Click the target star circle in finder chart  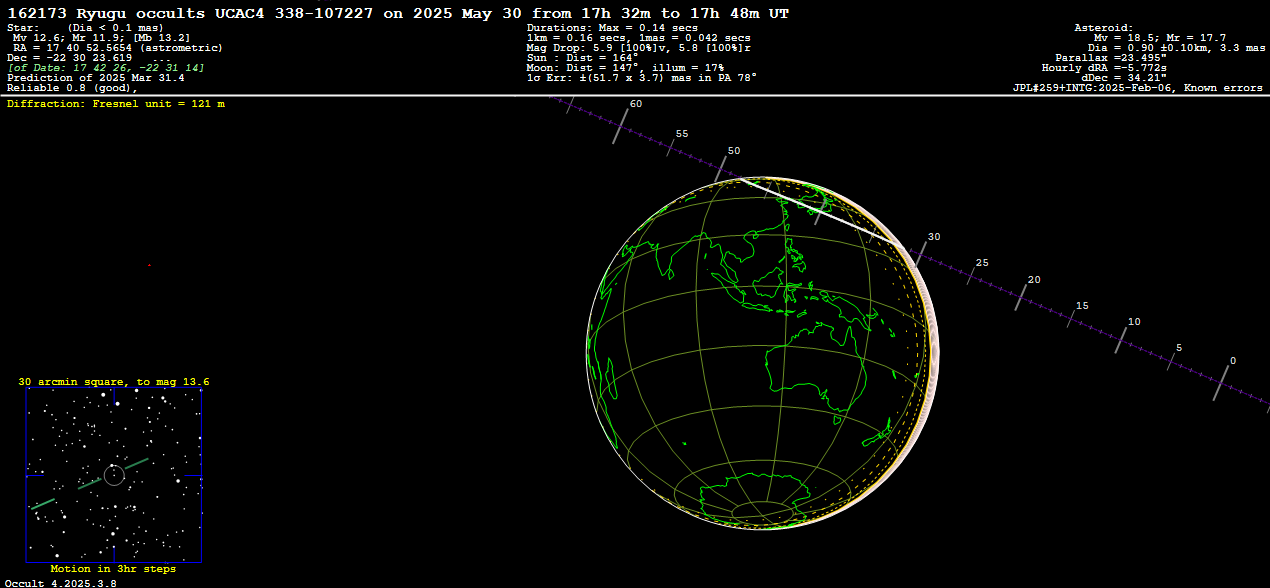(114, 475)
